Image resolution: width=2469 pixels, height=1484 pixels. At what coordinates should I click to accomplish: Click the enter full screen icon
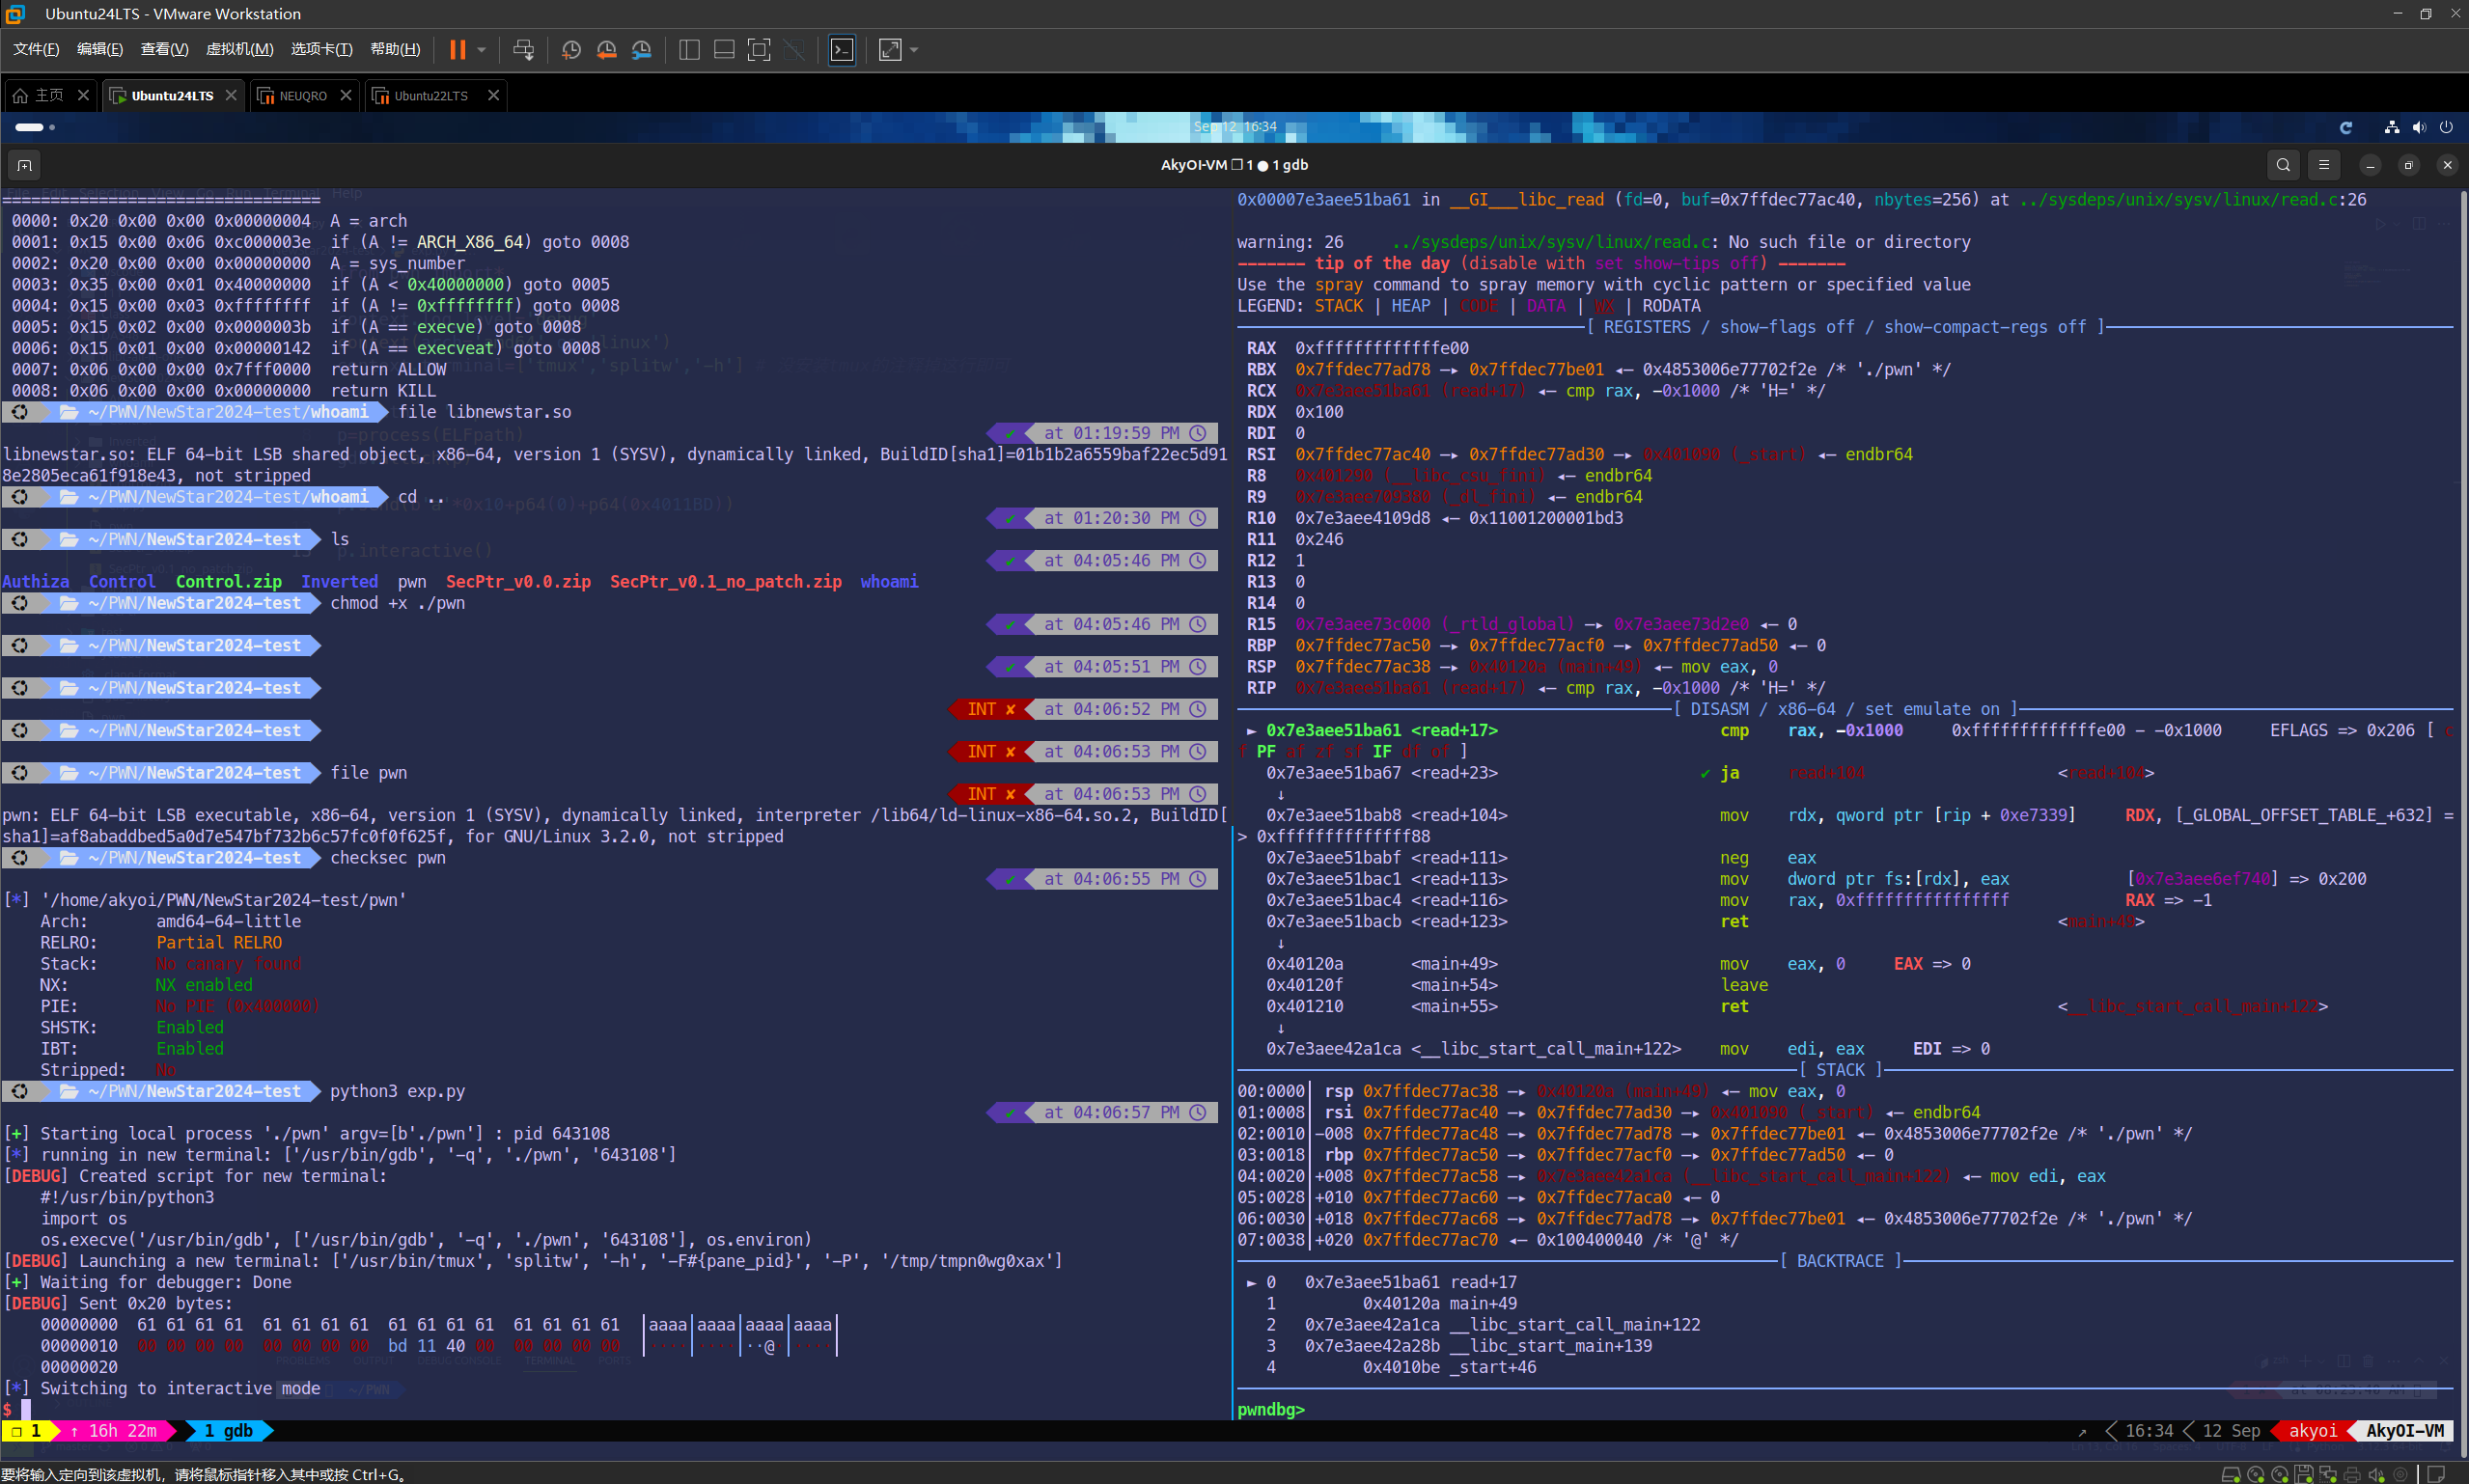(x=759, y=49)
